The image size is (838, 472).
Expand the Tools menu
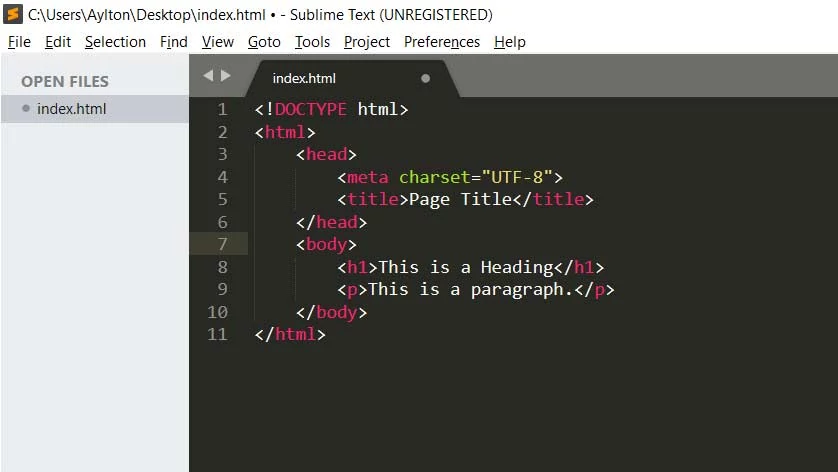click(312, 42)
